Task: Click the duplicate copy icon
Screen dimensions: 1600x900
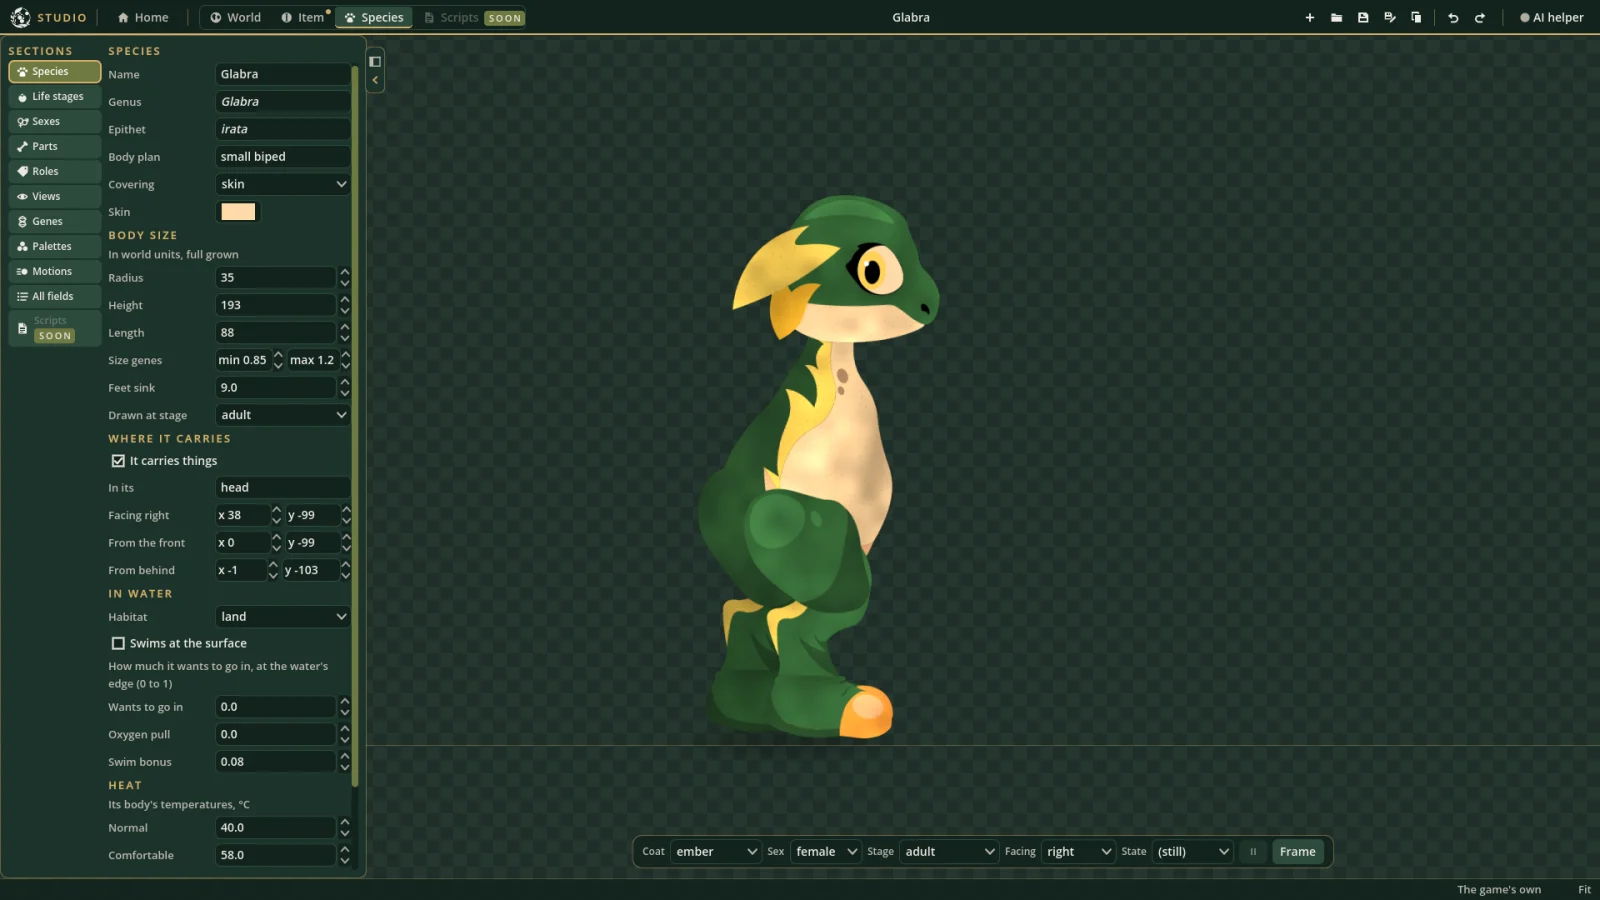Action: 1416,18
